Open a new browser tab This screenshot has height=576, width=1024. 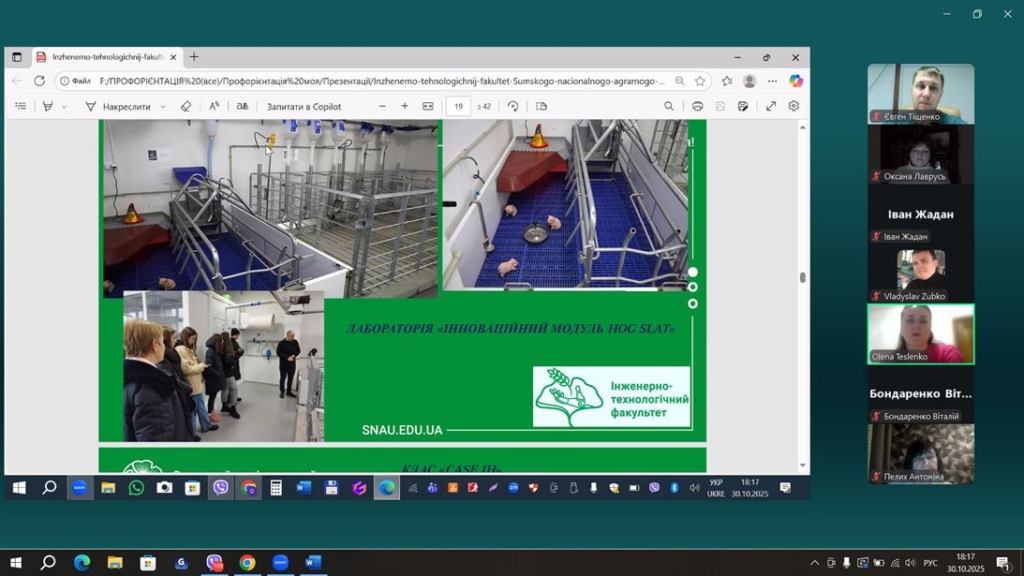click(x=194, y=57)
